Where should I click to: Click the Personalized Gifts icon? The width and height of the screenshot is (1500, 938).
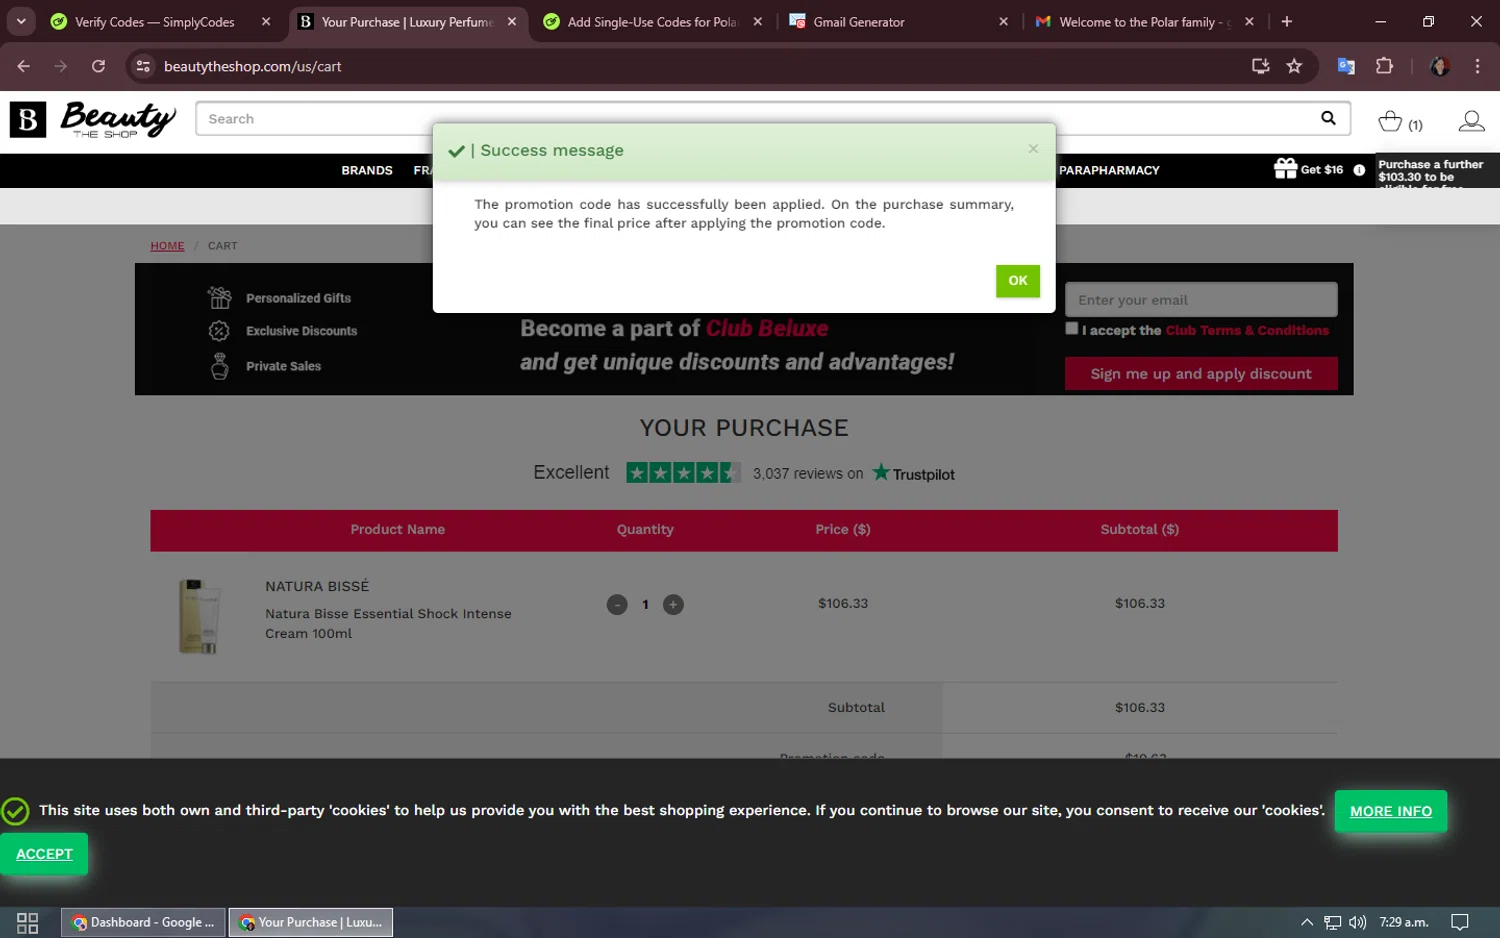pyautogui.click(x=219, y=297)
